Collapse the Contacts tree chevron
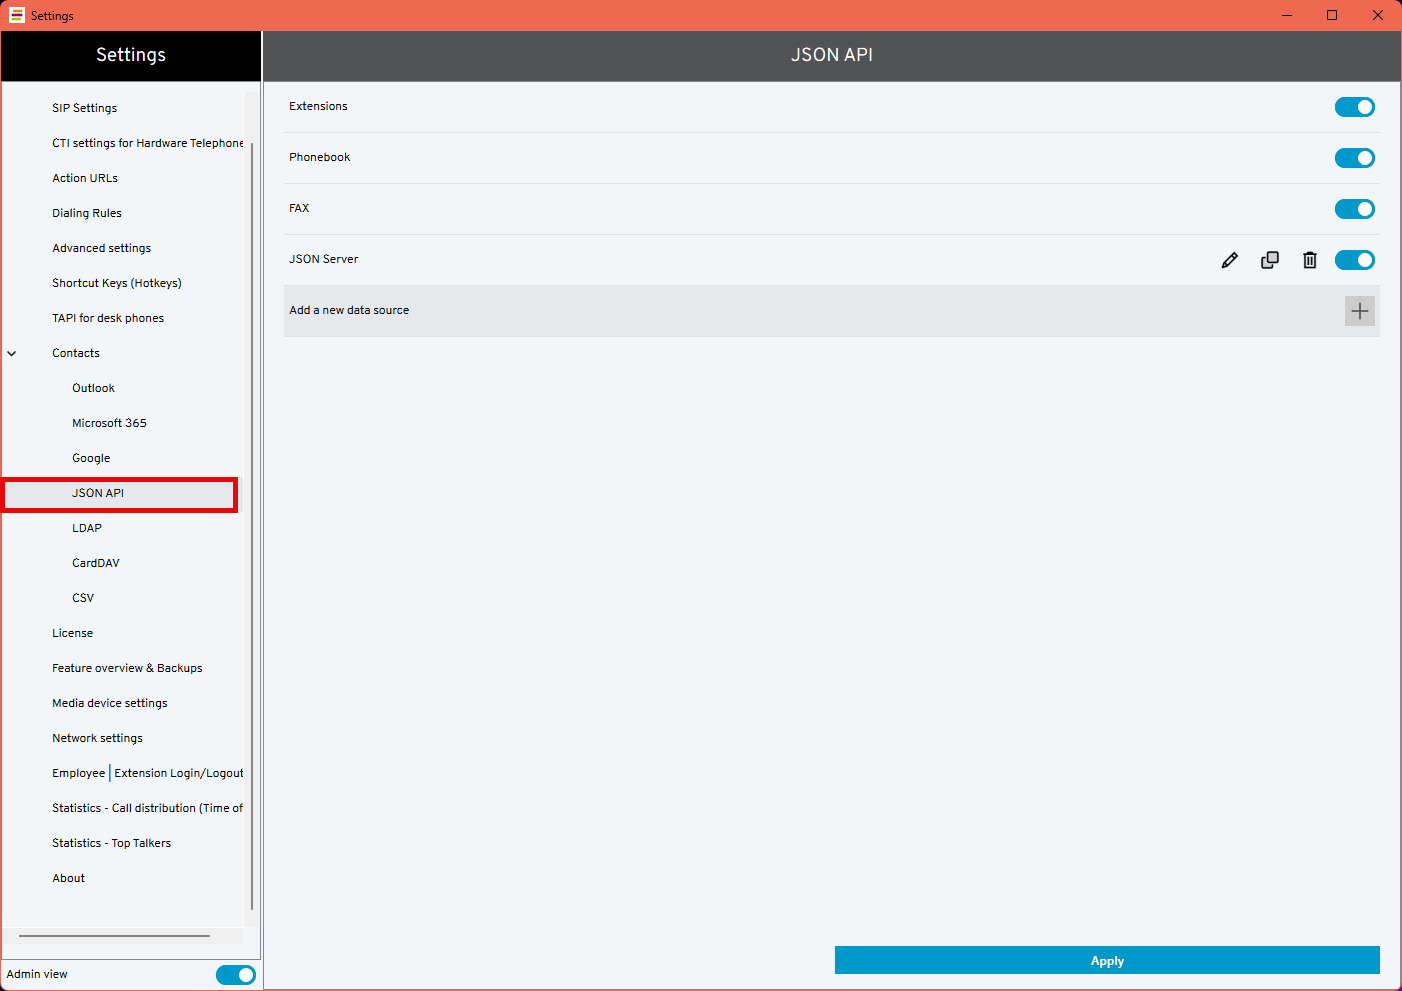This screenshot has width=1402, height=991. 12,353
